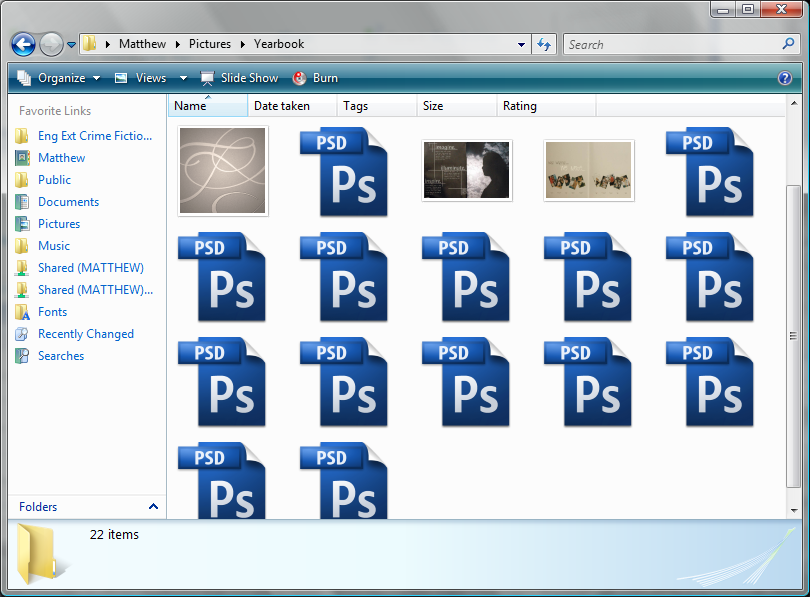Viewport: 810px width, 597px height.
Task: Sort files by the Size column
Action: [x=433, y=106]
